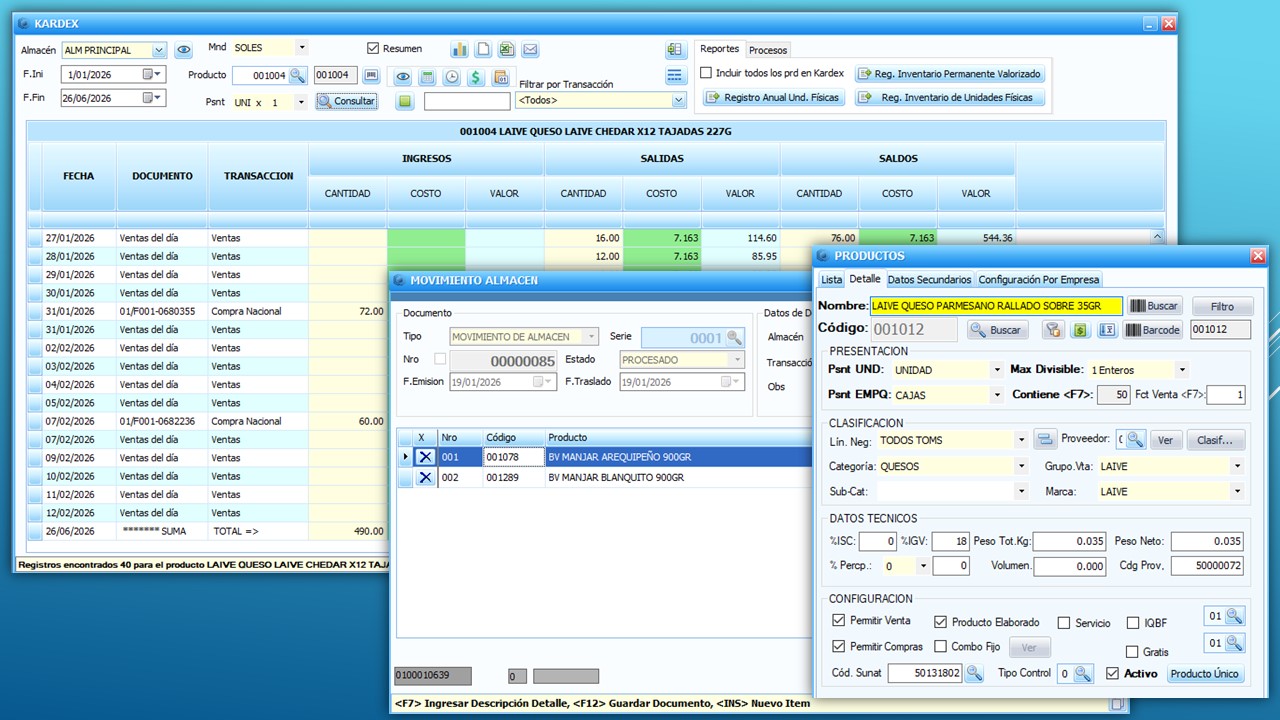Click the Nombre product name field

[x=996, y=306]
